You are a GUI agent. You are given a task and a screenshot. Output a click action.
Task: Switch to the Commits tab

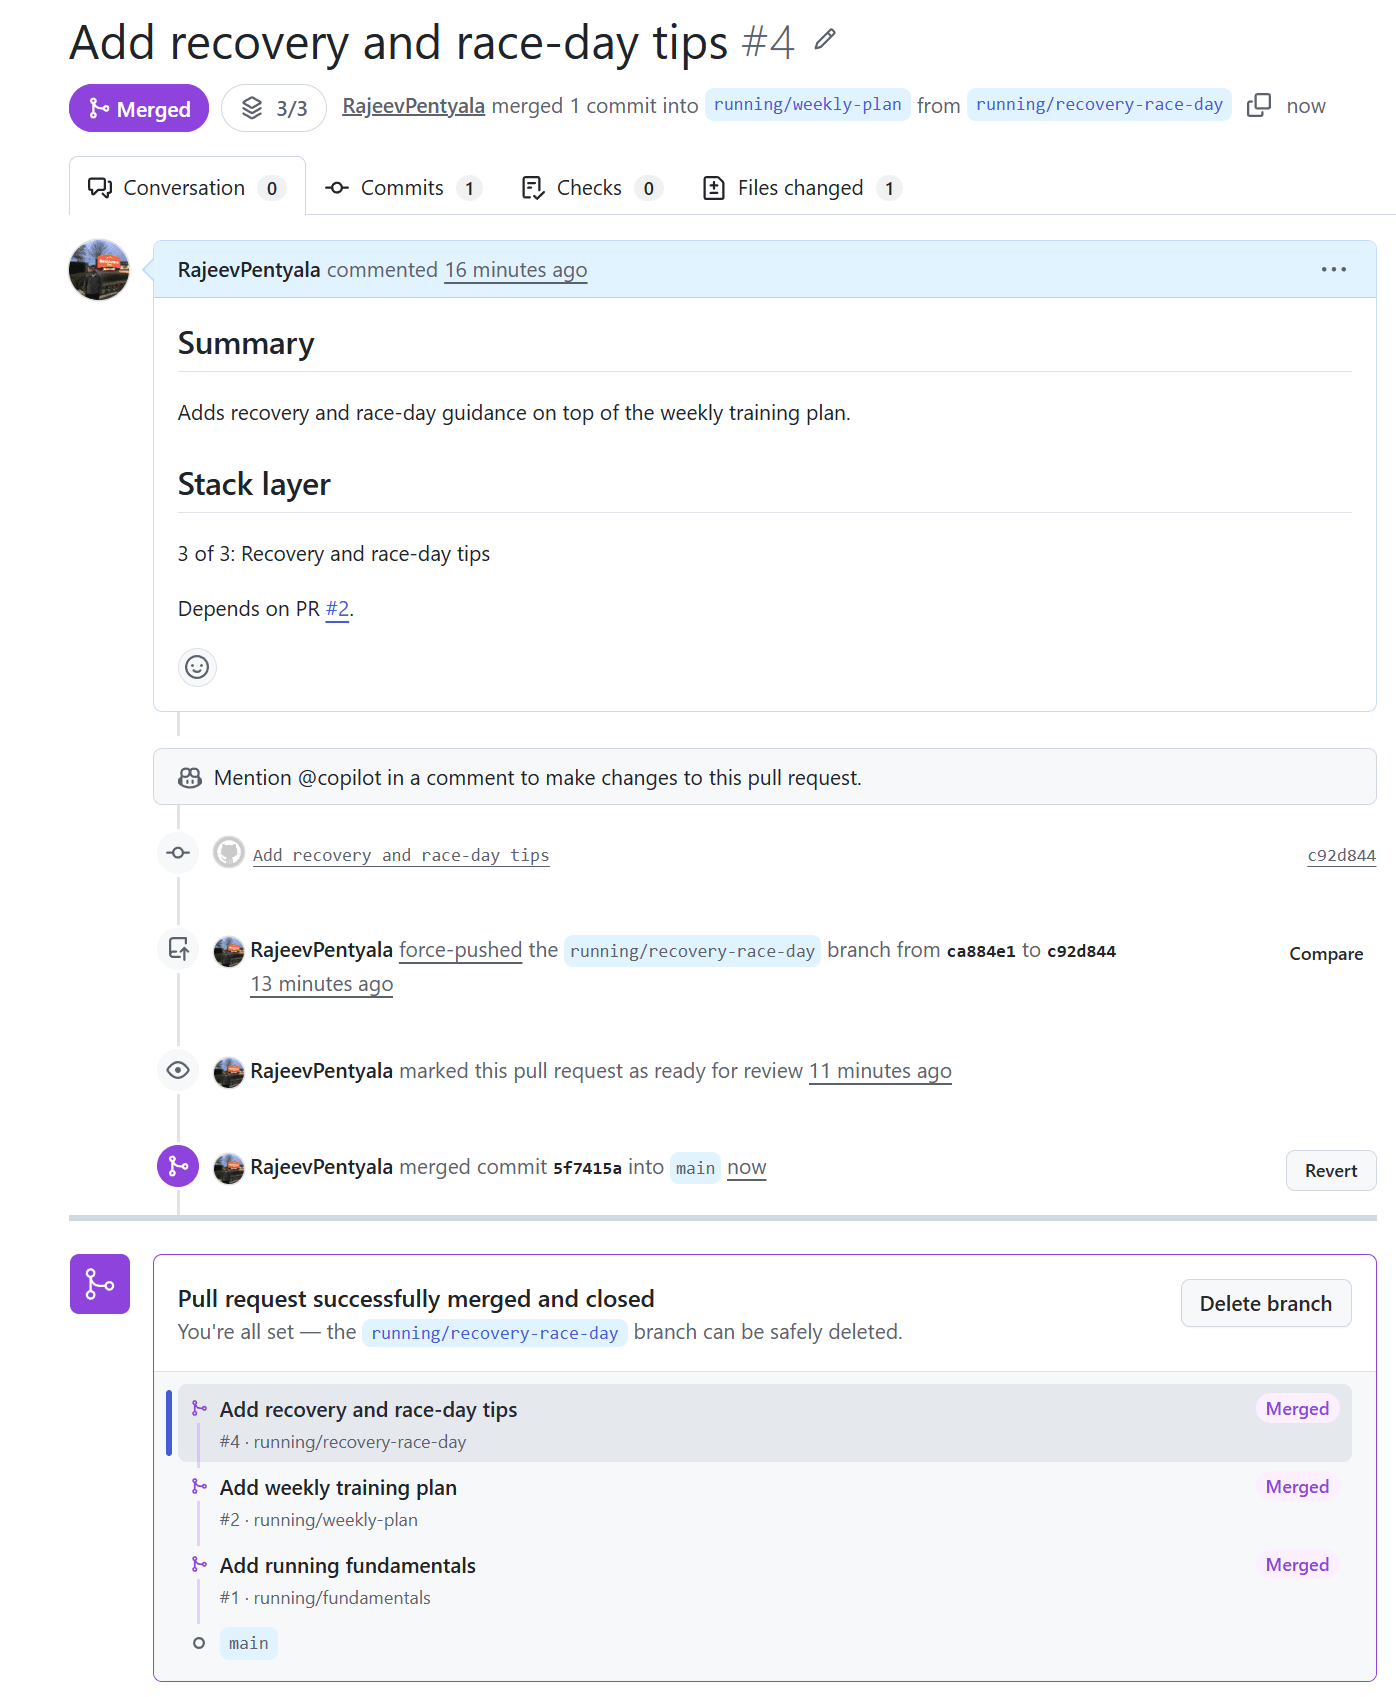tap(403, 188)
